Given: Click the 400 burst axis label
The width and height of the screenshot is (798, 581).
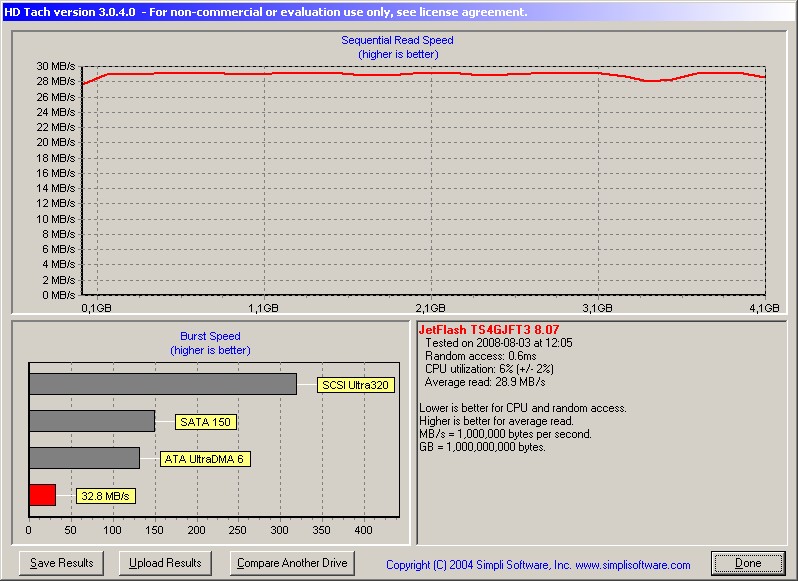Looking at the screenshot, I should 363,530.
